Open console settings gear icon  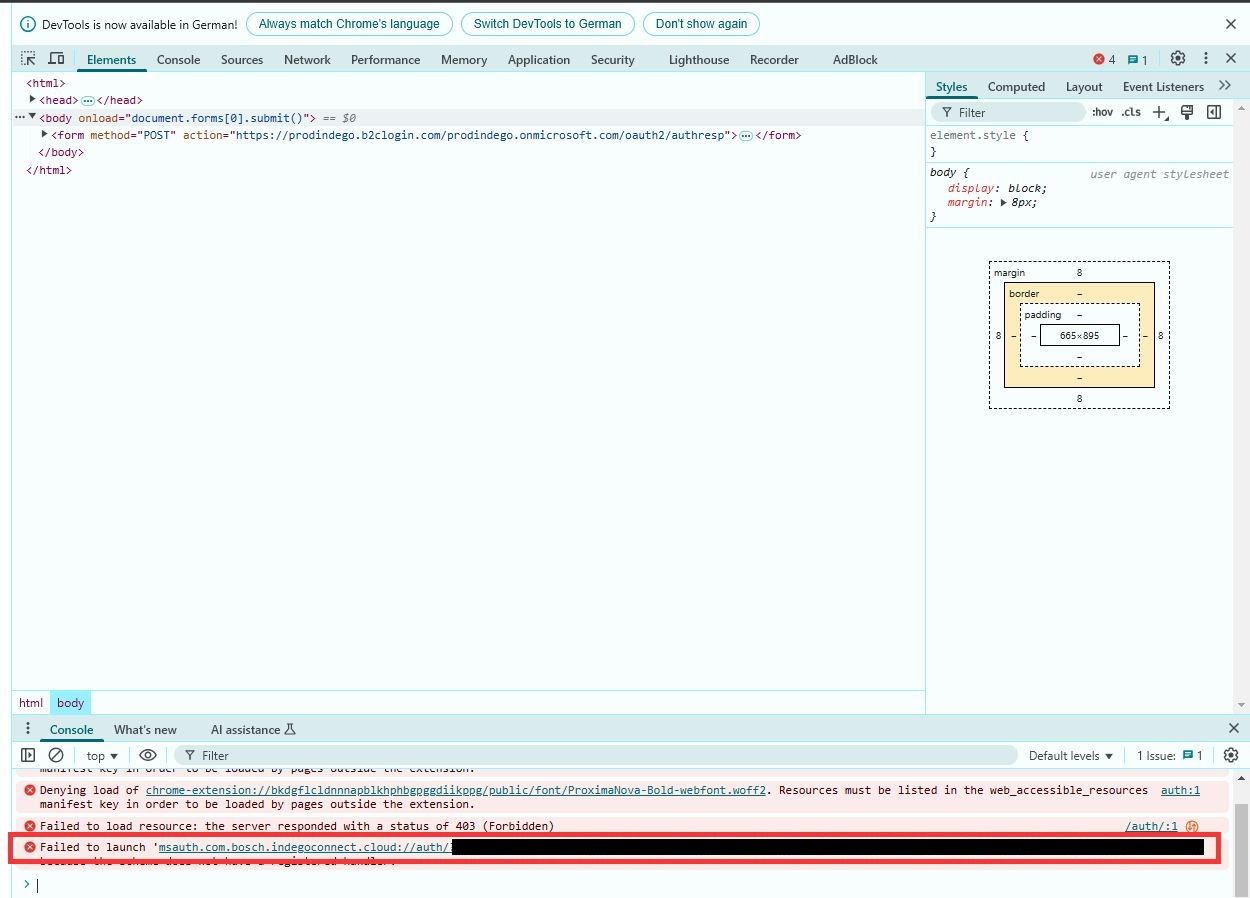[1231, 755]
